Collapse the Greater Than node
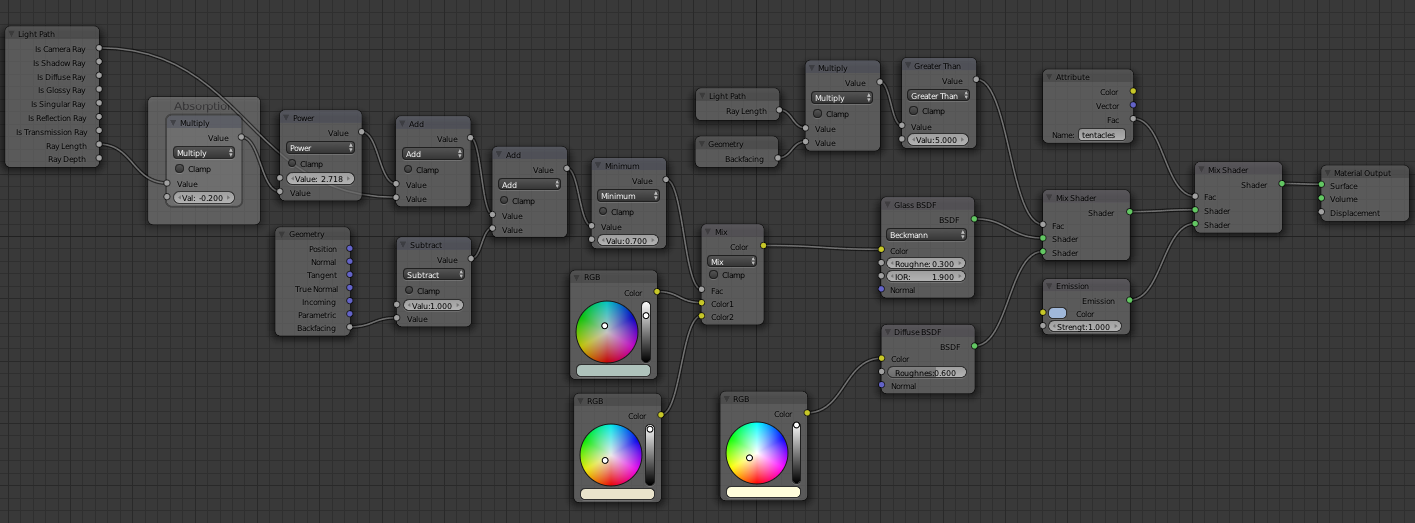This screenshot has width=1415, height=523. coord(909,67)
